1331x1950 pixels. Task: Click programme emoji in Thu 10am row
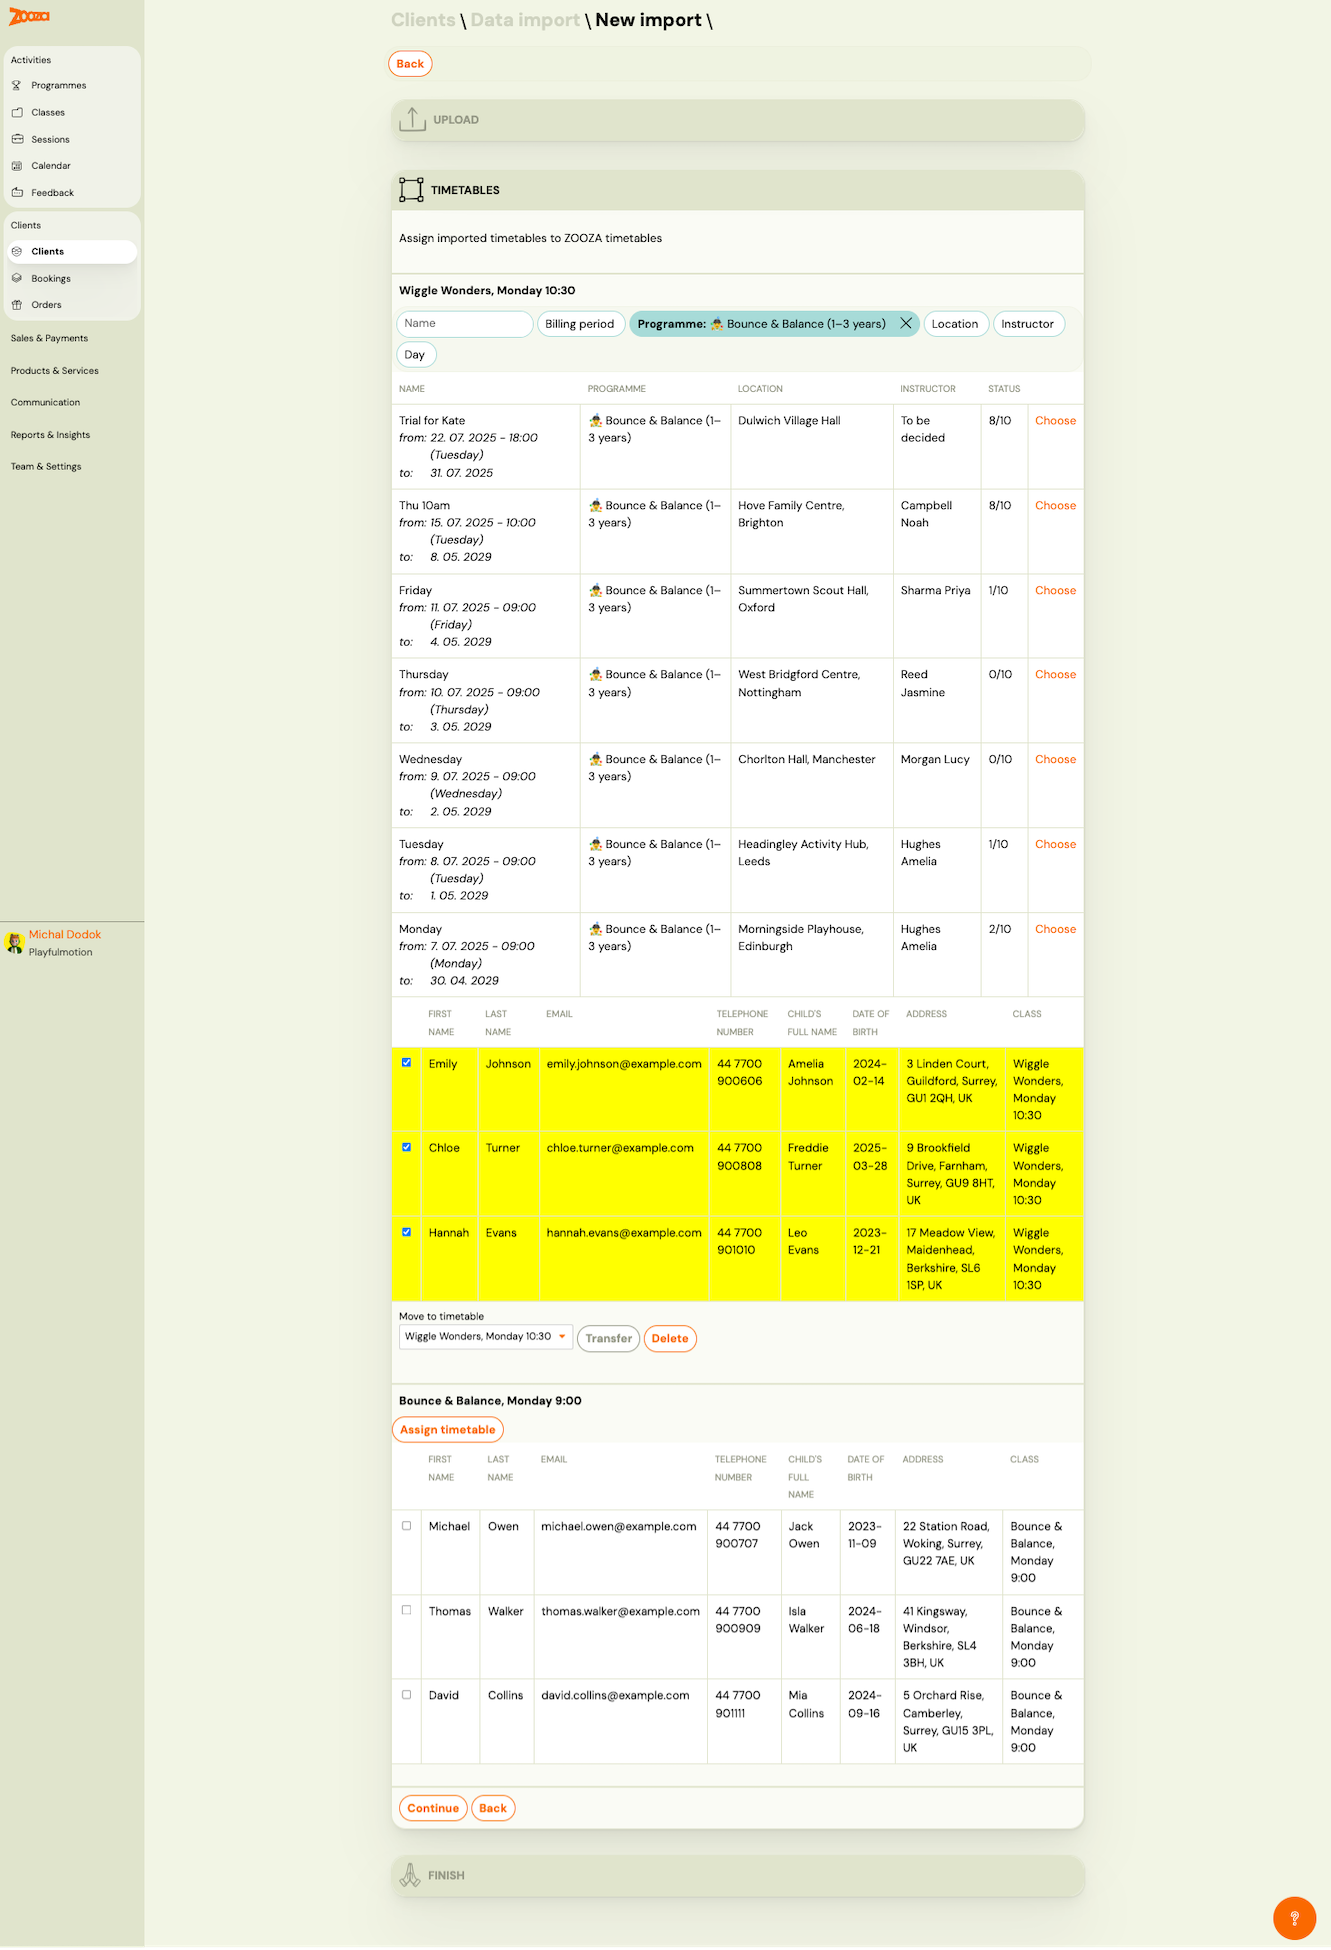pos(595,506)
